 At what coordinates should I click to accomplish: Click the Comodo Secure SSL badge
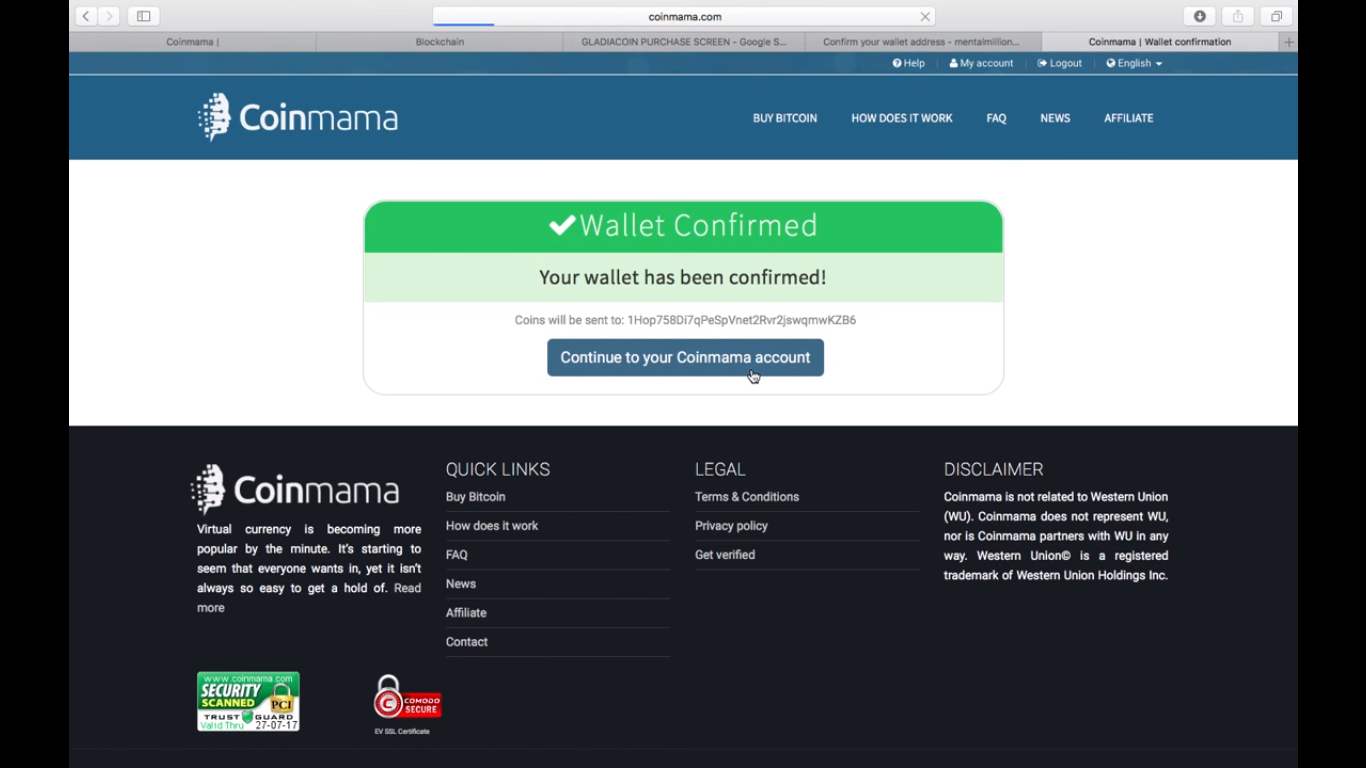[407, 699]
